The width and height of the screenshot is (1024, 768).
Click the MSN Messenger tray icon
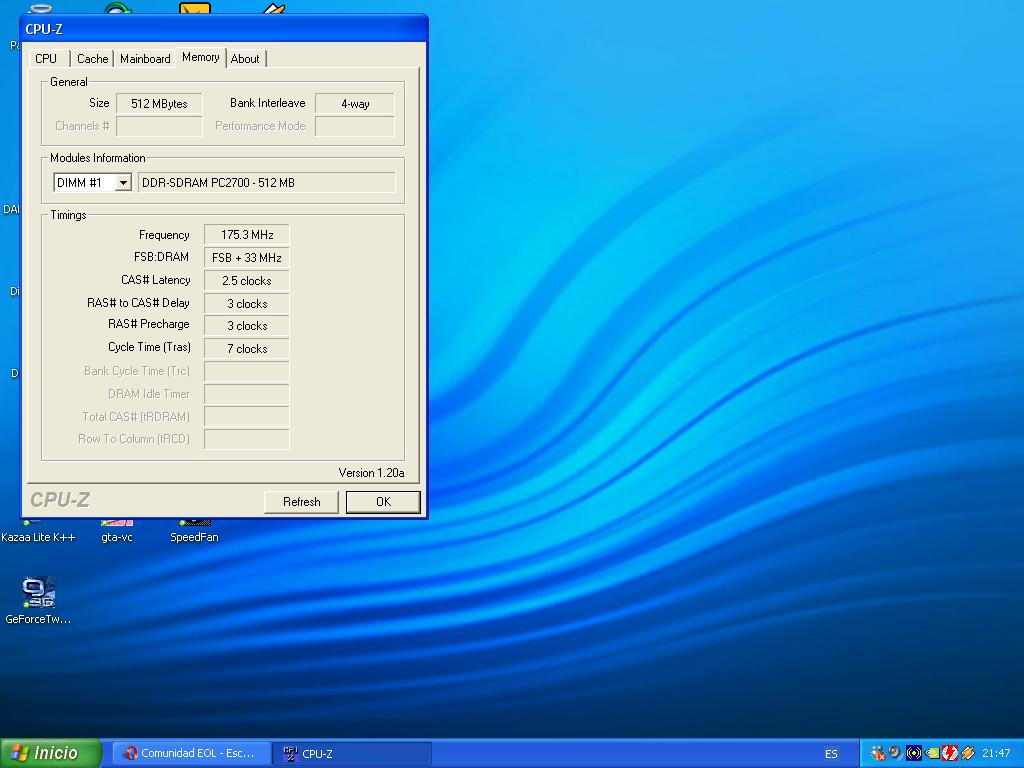click(x=877, y=753)
